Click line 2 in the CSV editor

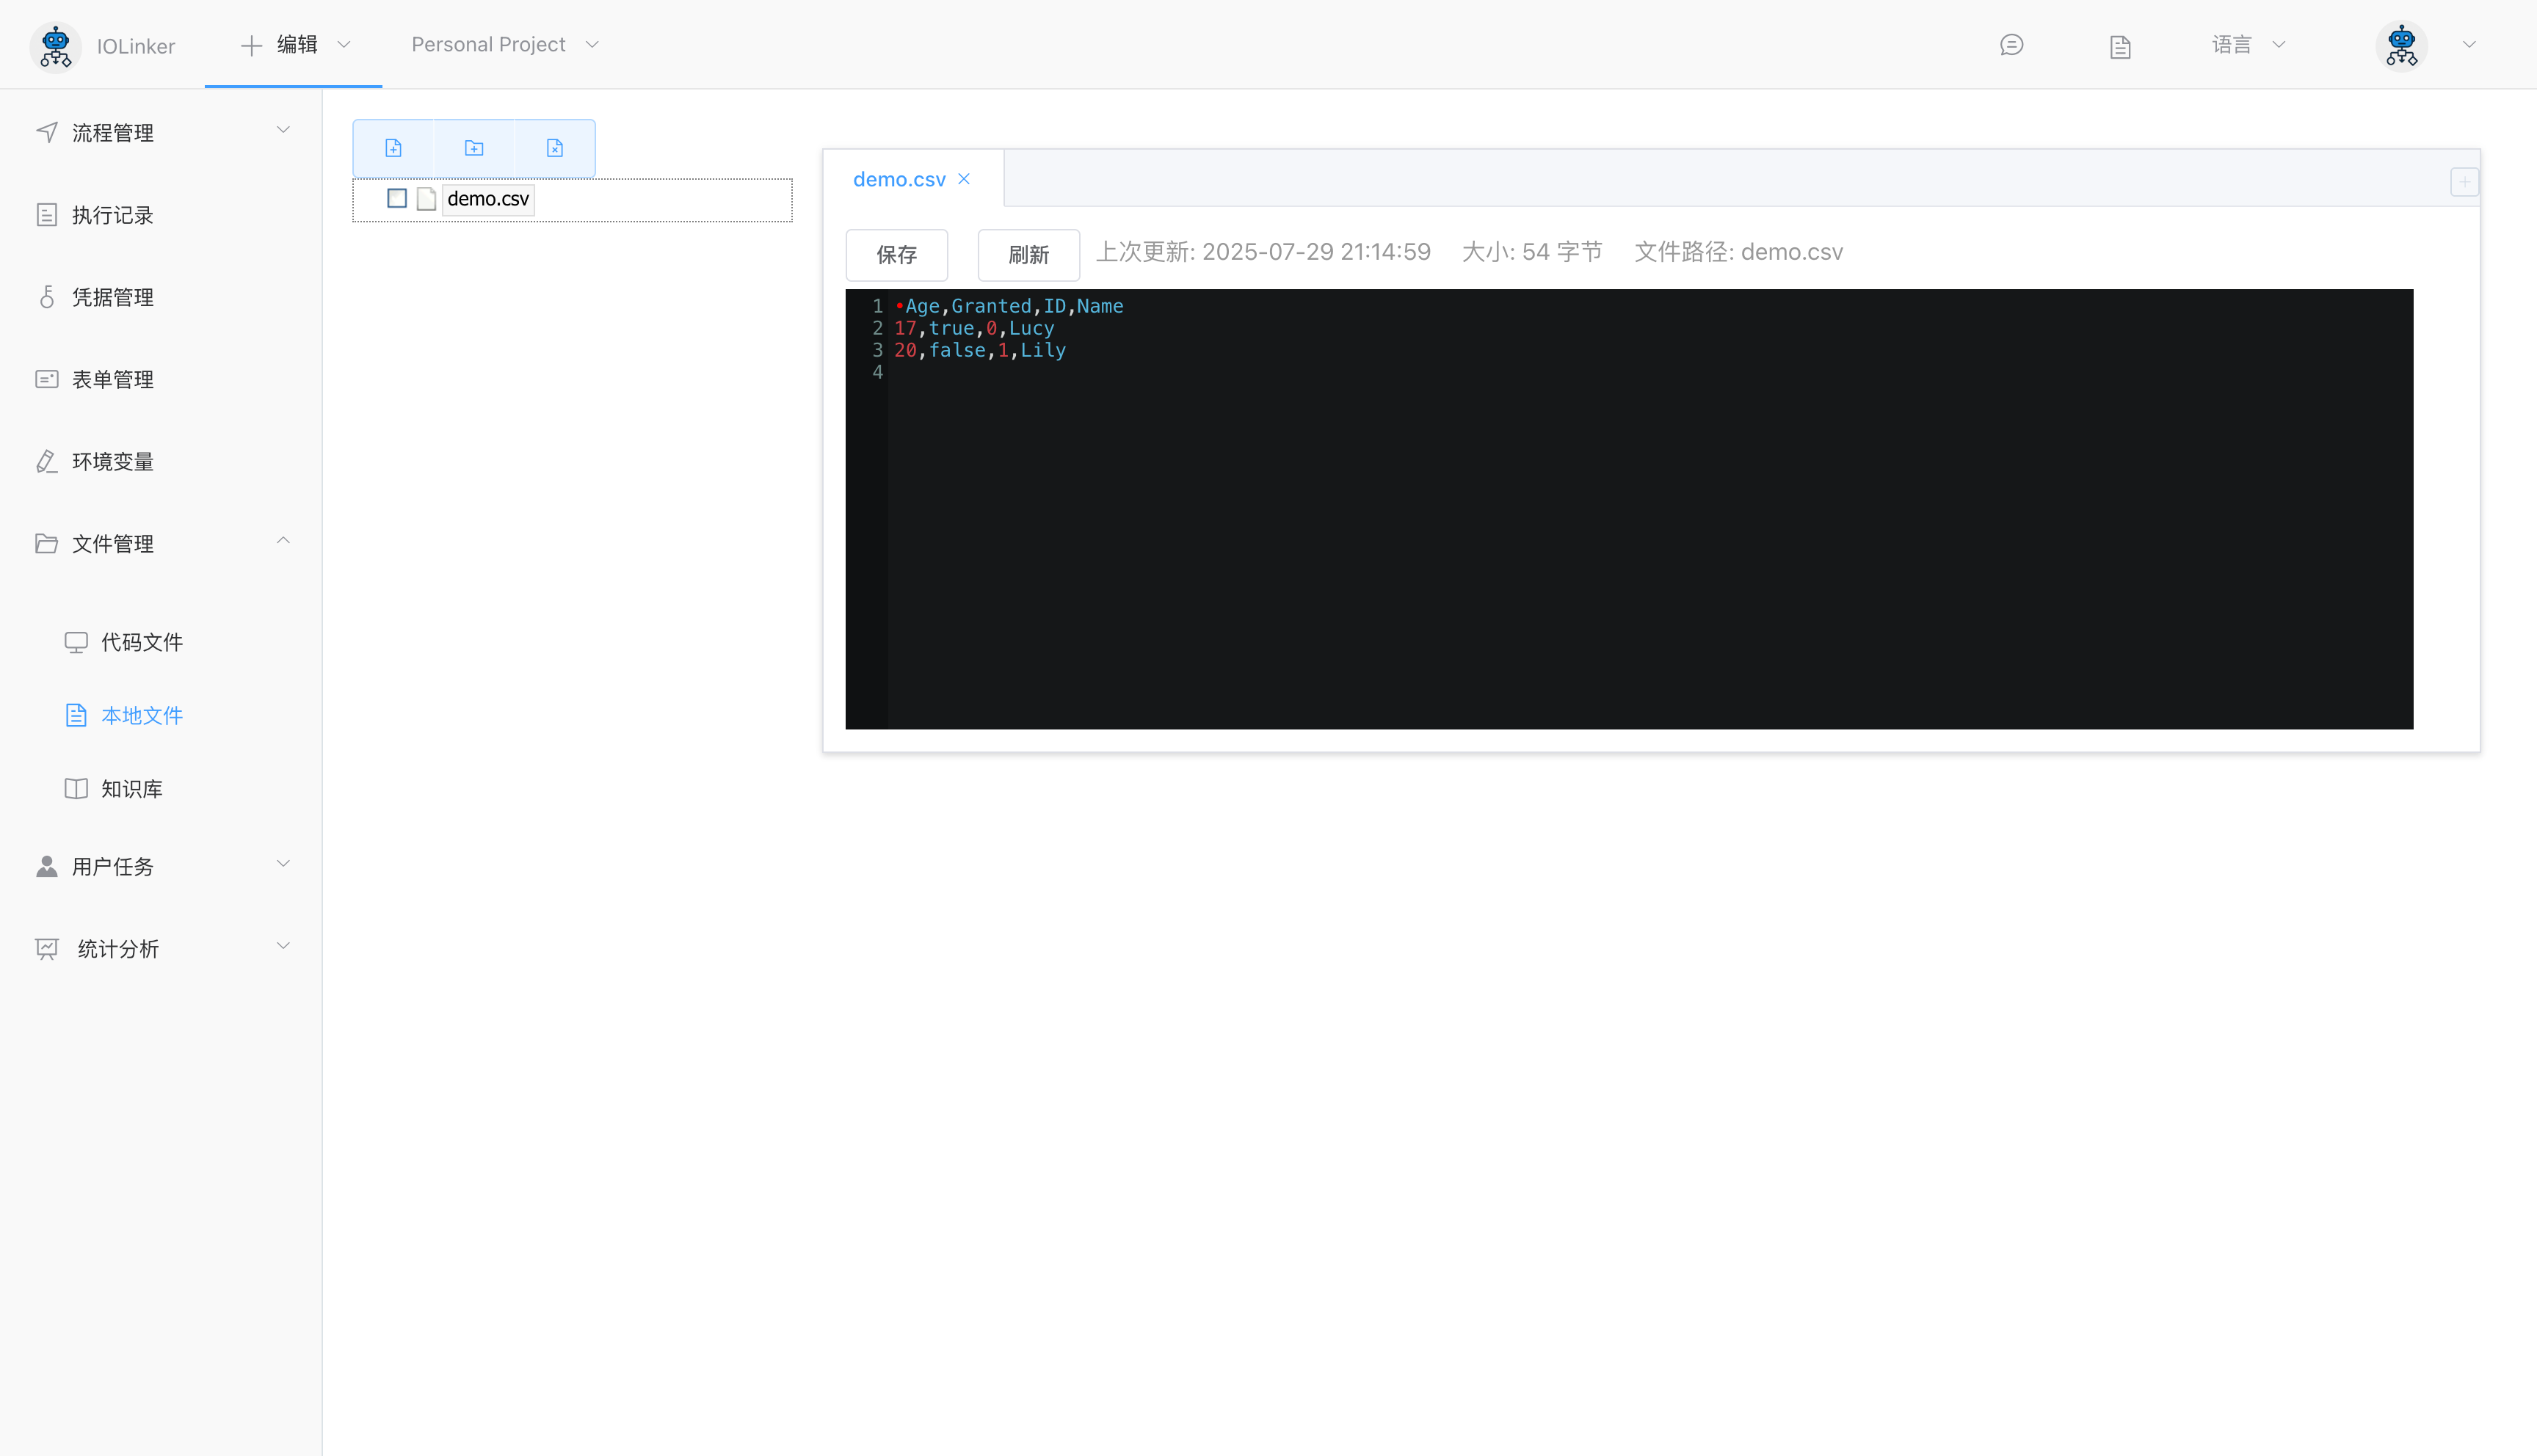point(975,328)
